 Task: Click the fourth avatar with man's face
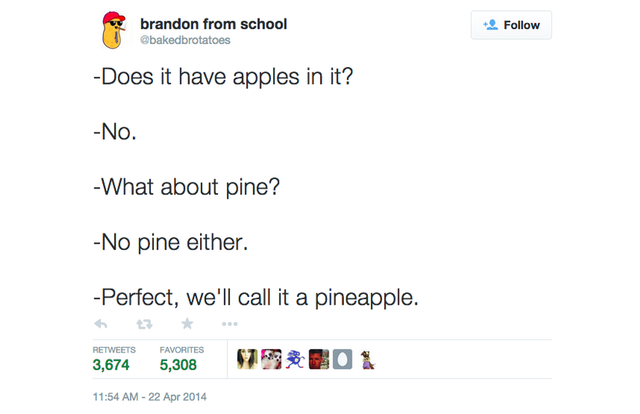318,358
